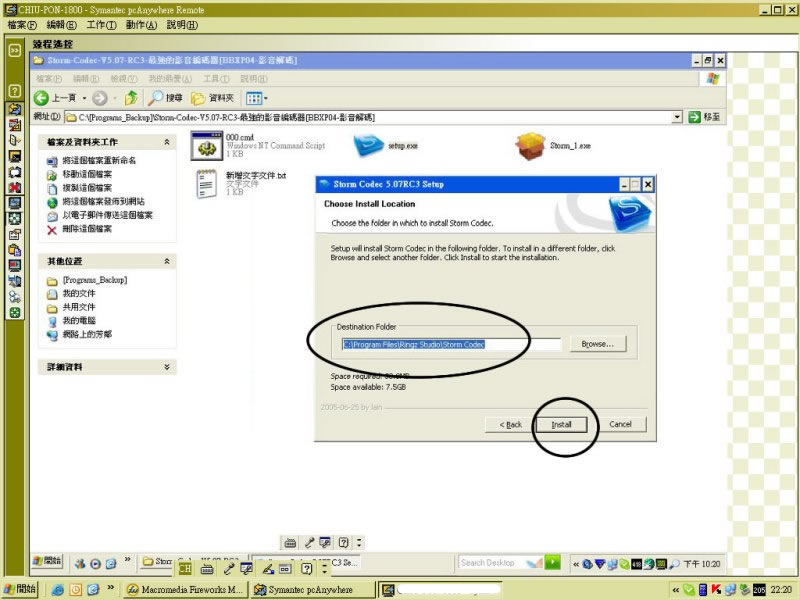Screen dimensions: 800x600
Task: Select the 000.cmd file icon
Action: click(x=206, y=145)
